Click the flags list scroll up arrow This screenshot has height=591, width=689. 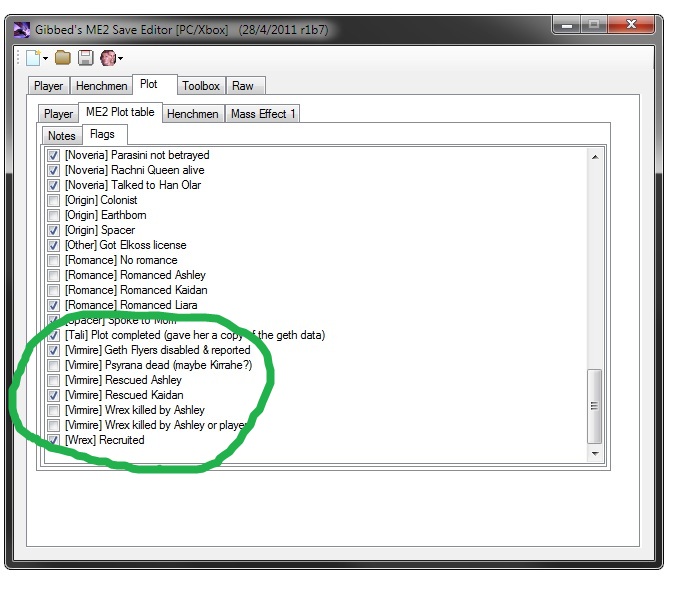[595, 157]
